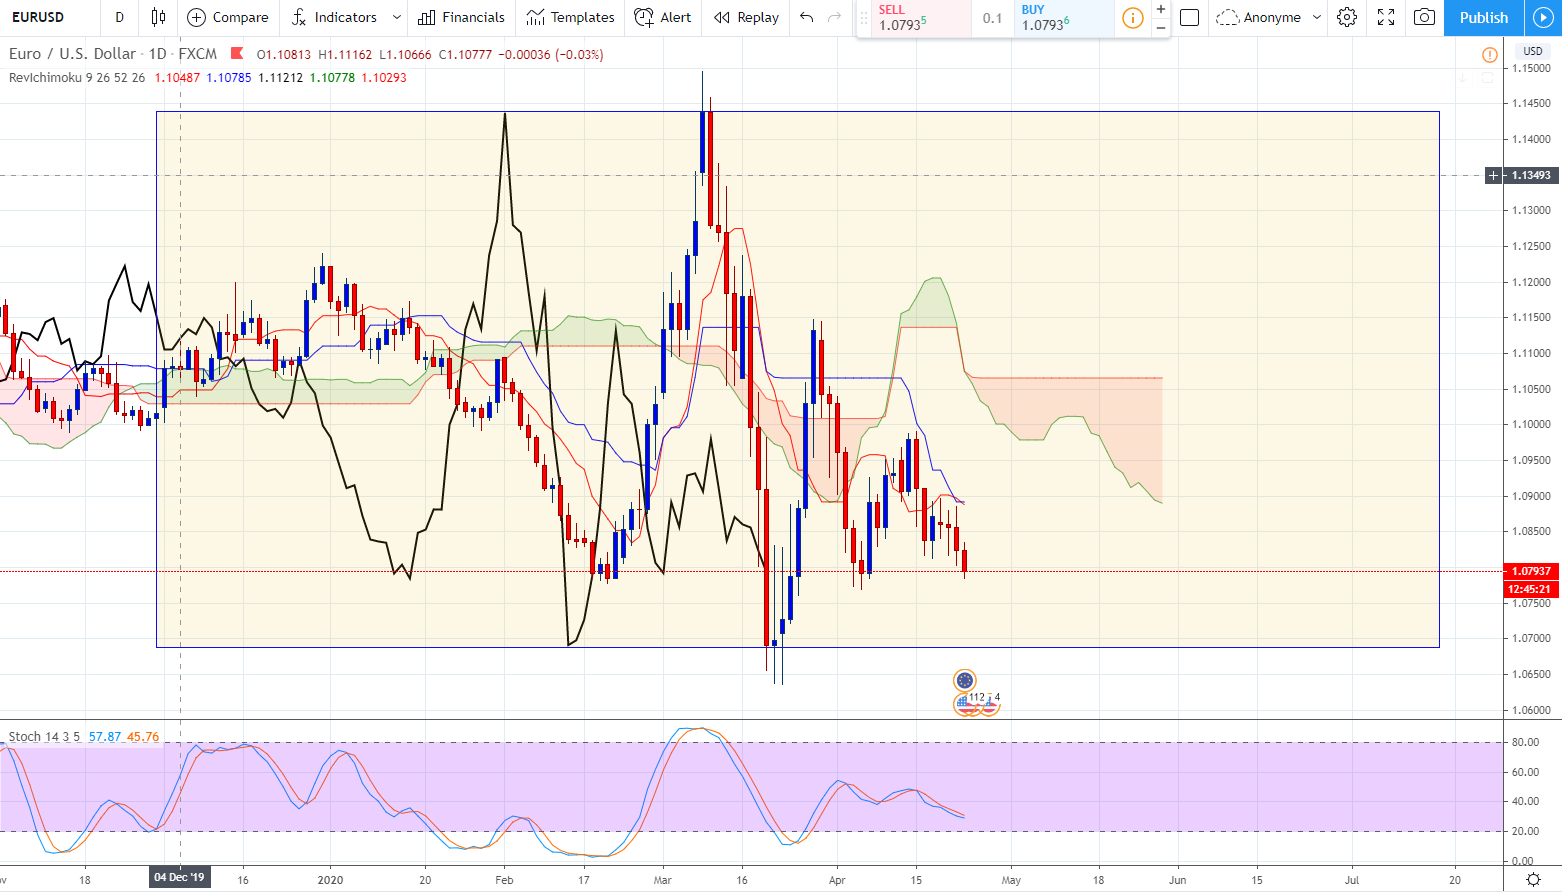Image resolution: width=1562 pixels, height=895 pixels.
Task: Open axis settings gear at bottom right
Action: click(1533, 880)
